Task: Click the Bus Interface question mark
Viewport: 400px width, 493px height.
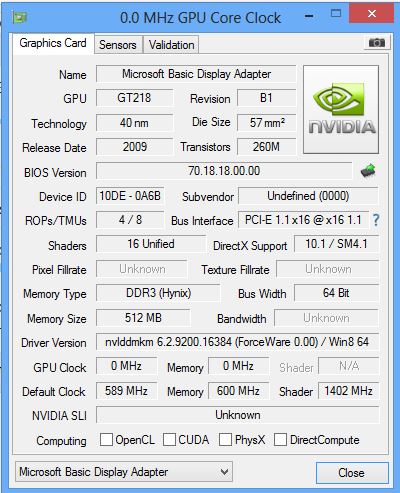Action: pos(376,220)
